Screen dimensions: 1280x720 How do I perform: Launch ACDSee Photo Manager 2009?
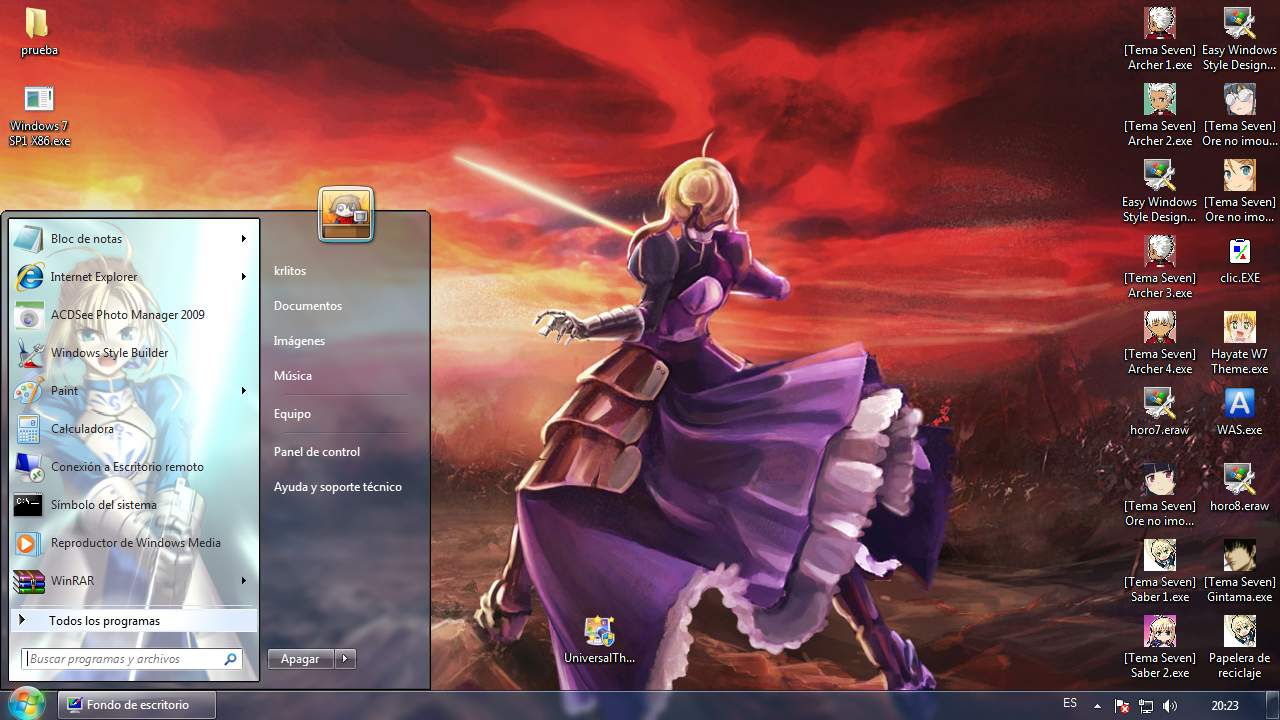pos(127,314)
